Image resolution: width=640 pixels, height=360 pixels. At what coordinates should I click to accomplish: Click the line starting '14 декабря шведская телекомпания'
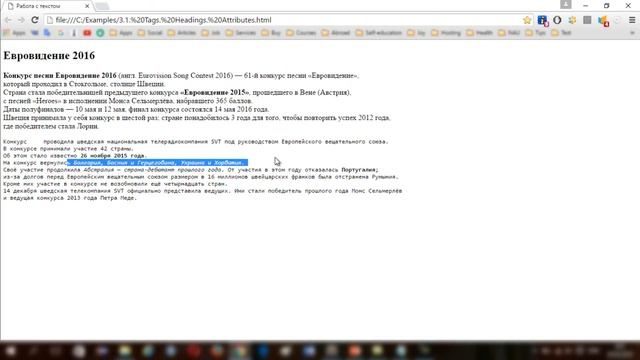tap(202, 191)
